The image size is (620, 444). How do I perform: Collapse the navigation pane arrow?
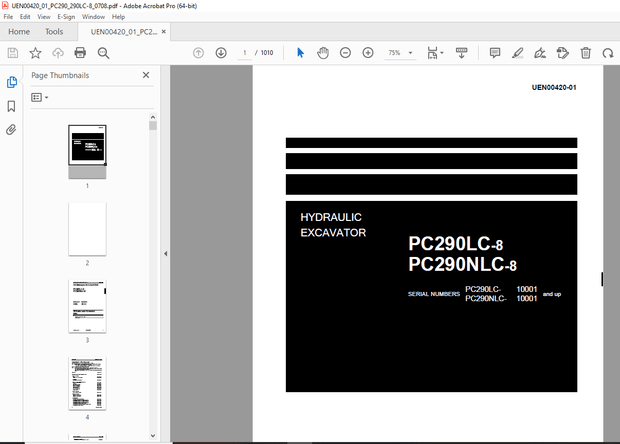[x=166, y=253]
